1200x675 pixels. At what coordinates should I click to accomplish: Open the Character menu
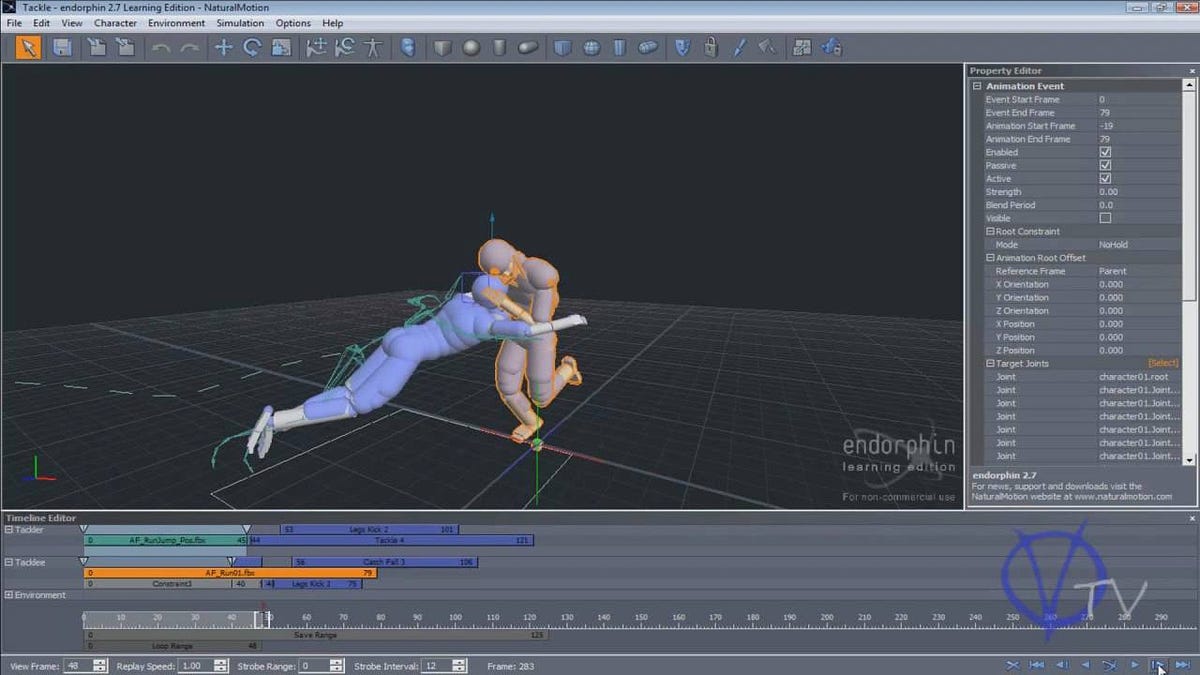coord(118,22)
